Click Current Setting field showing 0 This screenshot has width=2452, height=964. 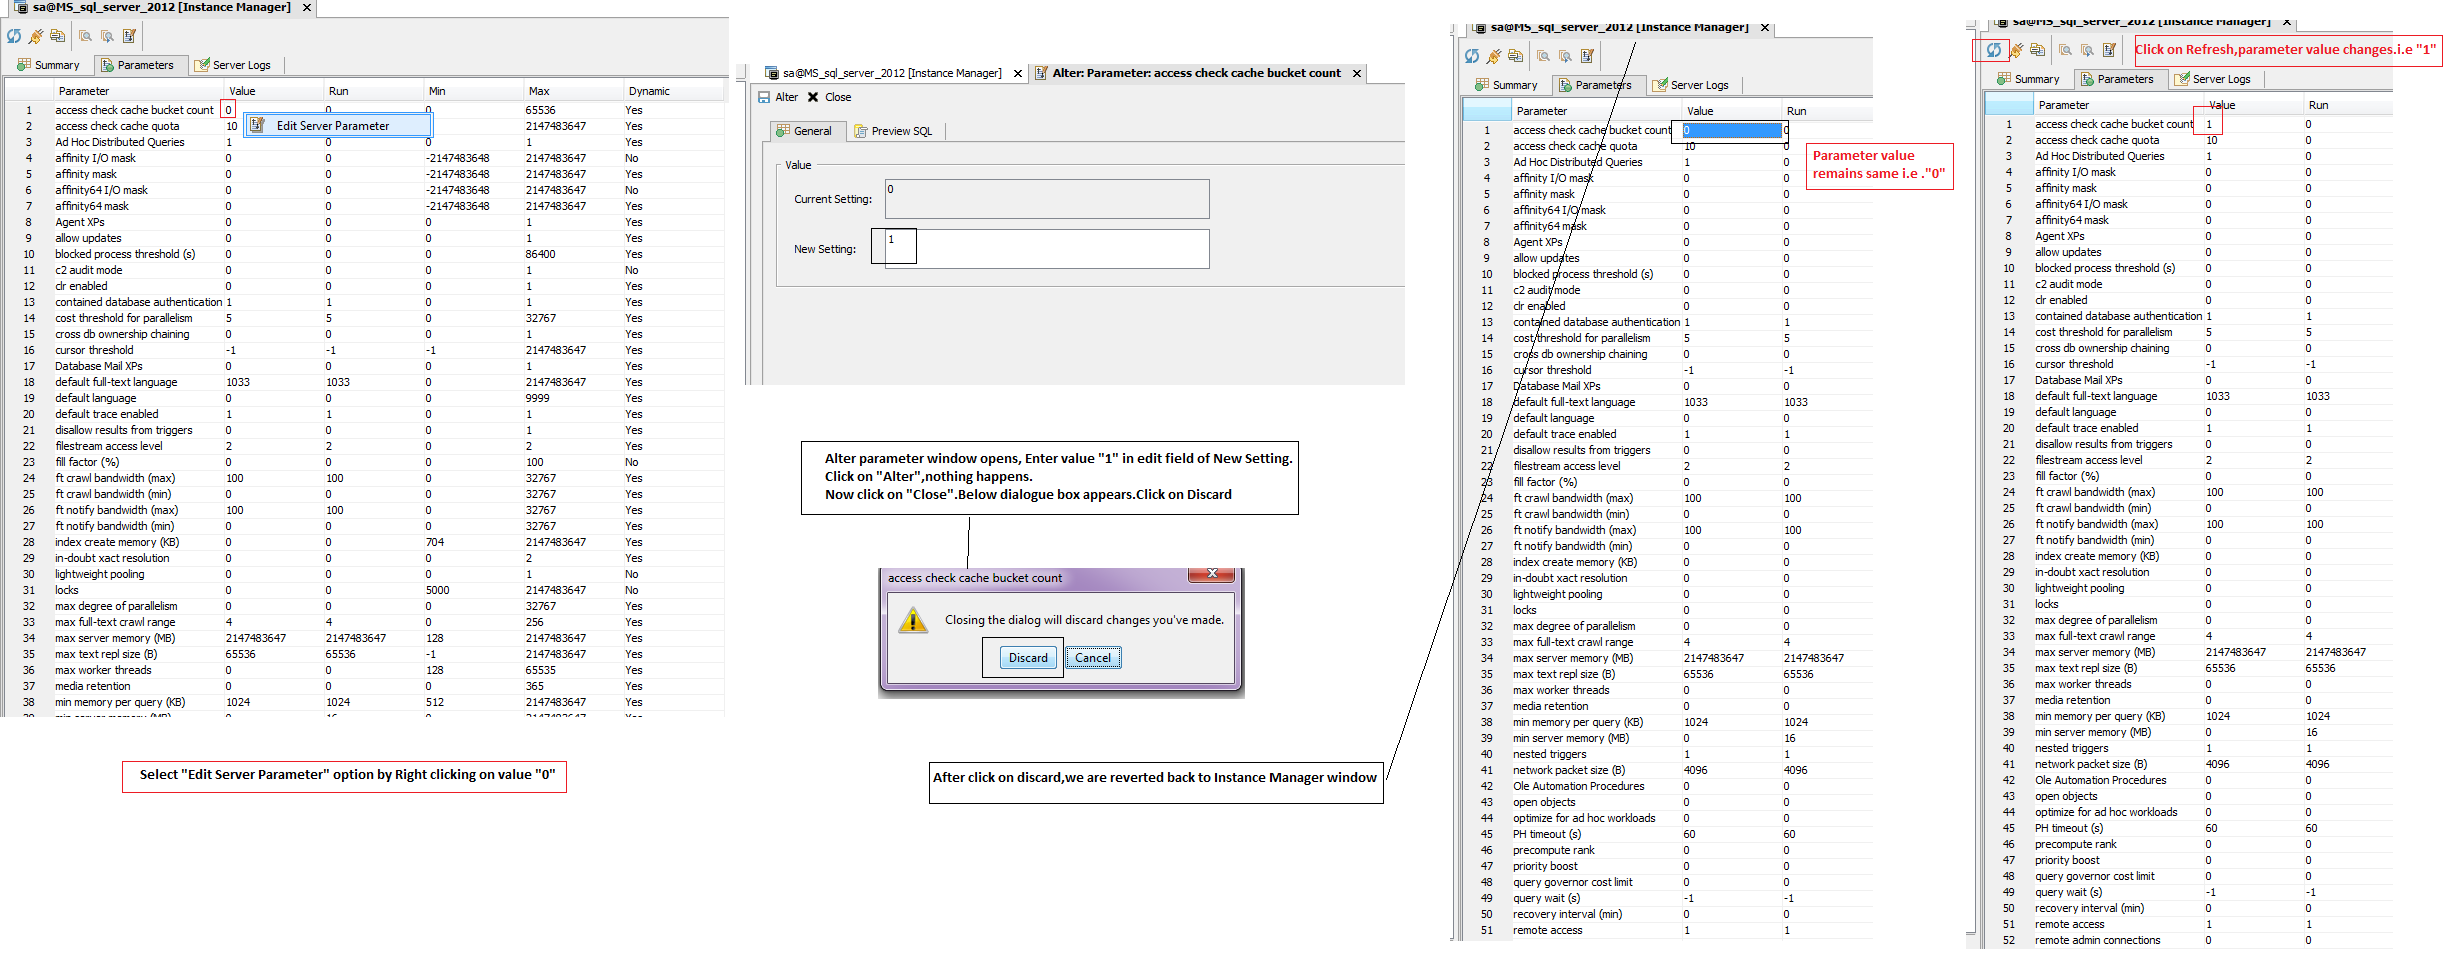tap(1046, 199)
